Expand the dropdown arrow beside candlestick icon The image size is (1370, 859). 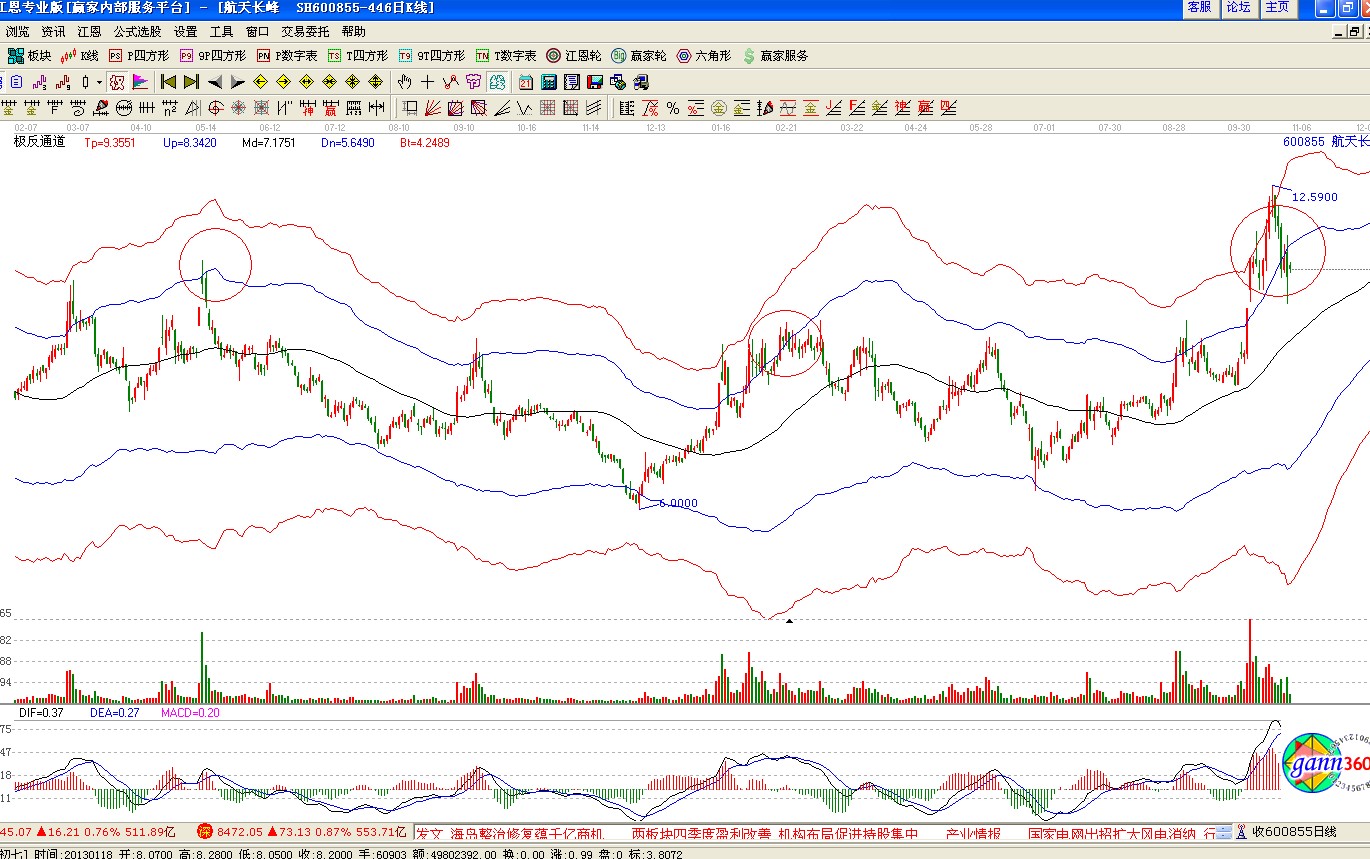pos(99,82)
